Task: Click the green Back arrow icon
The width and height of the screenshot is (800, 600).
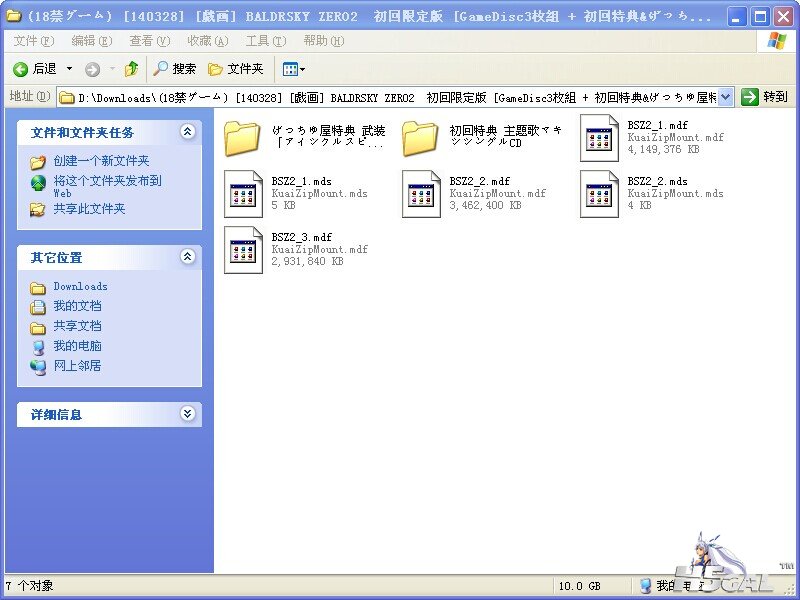Action: coord(20,69)
